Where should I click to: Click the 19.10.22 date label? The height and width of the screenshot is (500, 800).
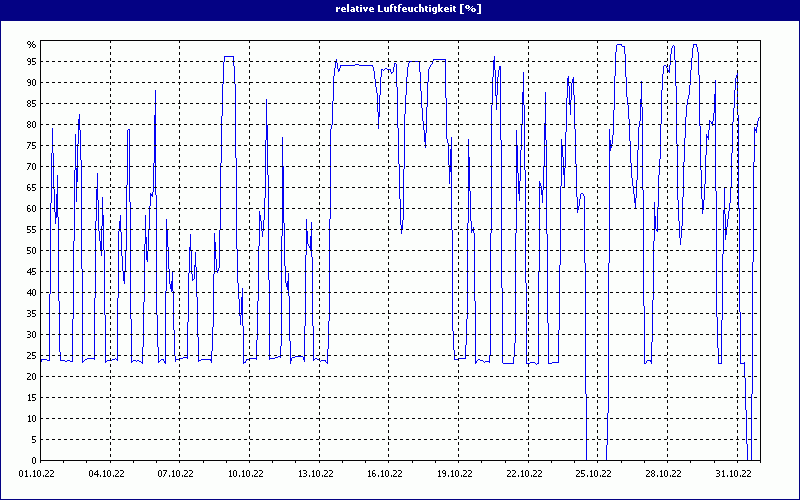(x=454, y=474)
